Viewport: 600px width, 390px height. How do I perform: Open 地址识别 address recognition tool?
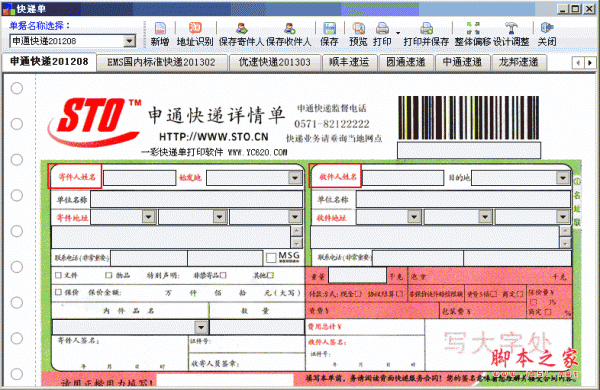click(x=195, y=28)
